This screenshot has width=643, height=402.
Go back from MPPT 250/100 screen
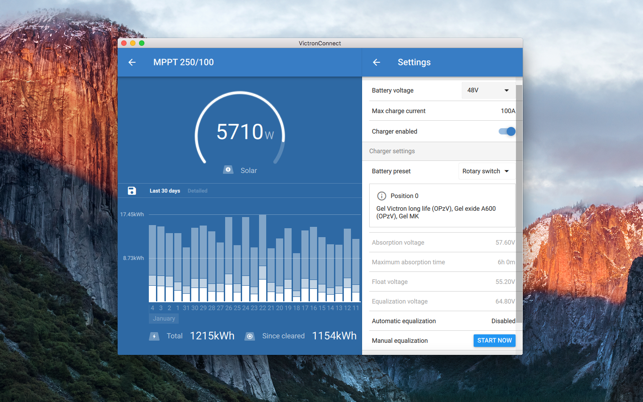[132, 62]
